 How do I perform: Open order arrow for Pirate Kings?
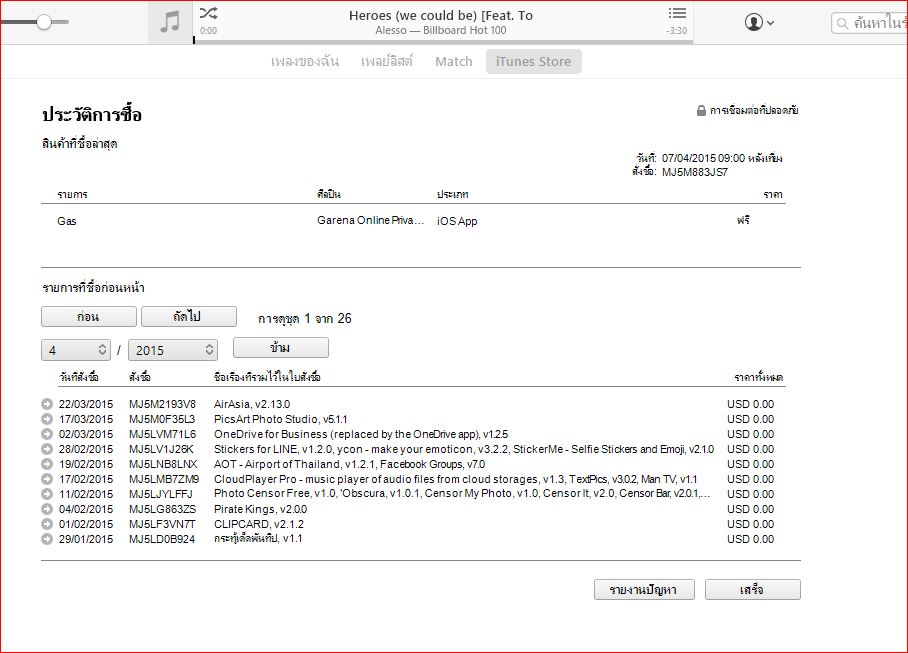tap(47, 509)
